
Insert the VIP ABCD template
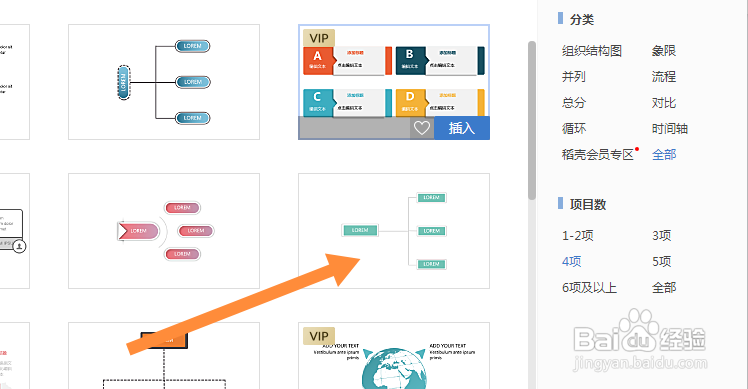click(462, 128)
